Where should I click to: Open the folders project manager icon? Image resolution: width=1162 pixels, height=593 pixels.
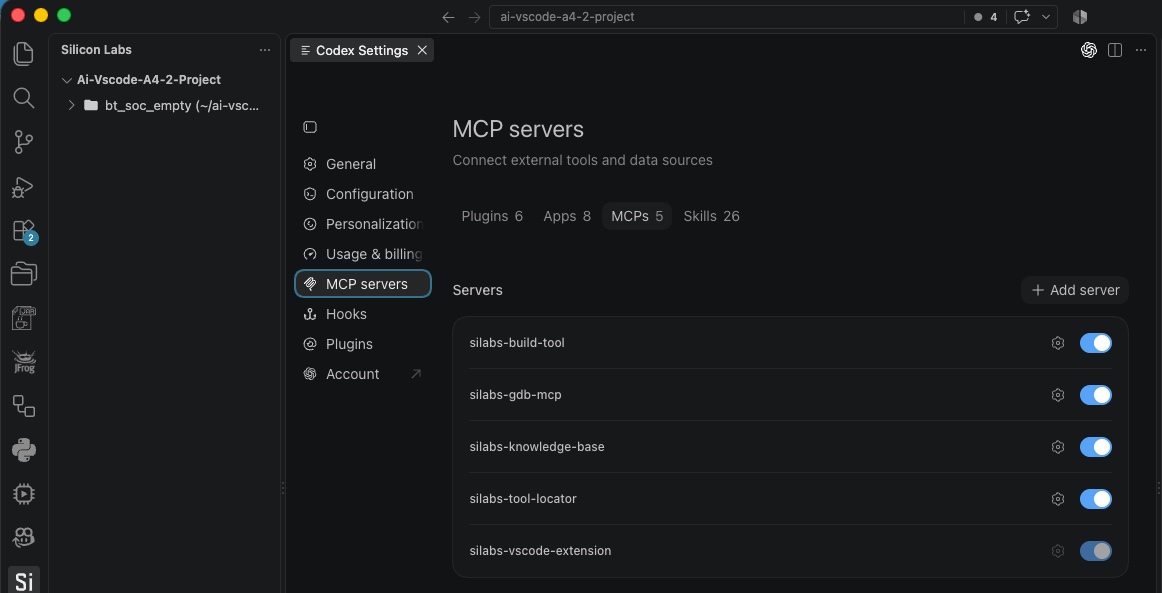click(24, 274)
